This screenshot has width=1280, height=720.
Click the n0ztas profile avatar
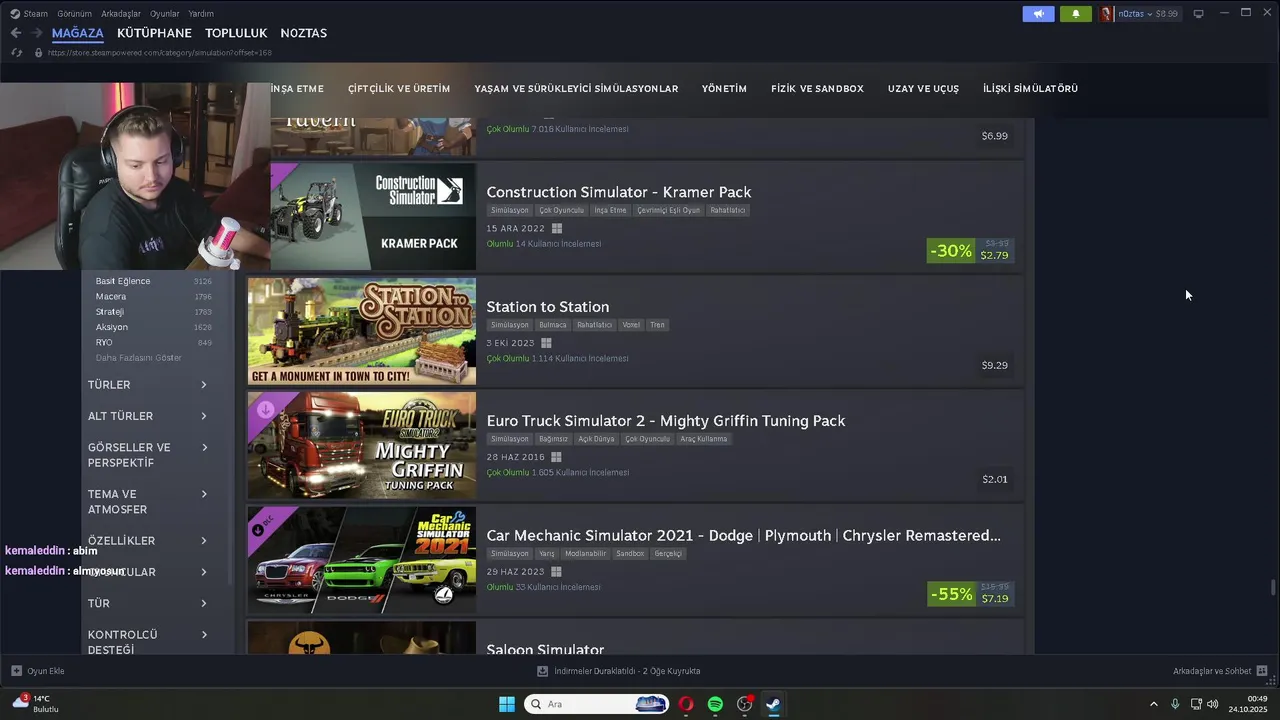1106,14
